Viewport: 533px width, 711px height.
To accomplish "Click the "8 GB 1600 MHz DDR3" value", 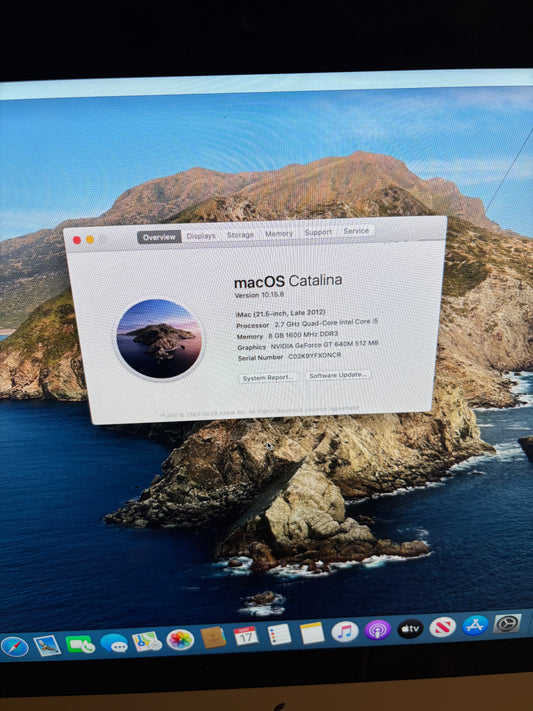I will click(303, 335).
